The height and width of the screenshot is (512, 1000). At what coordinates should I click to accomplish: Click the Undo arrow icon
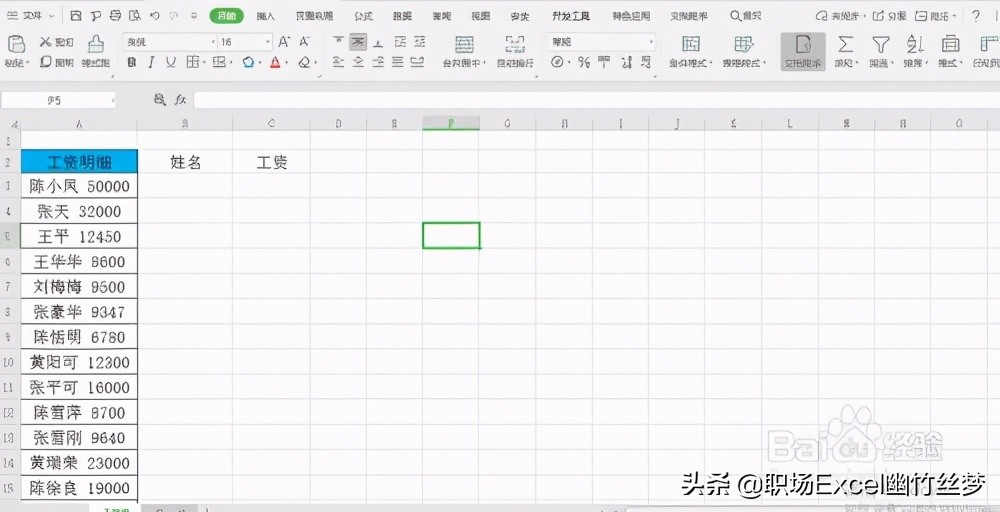point(155,15)
